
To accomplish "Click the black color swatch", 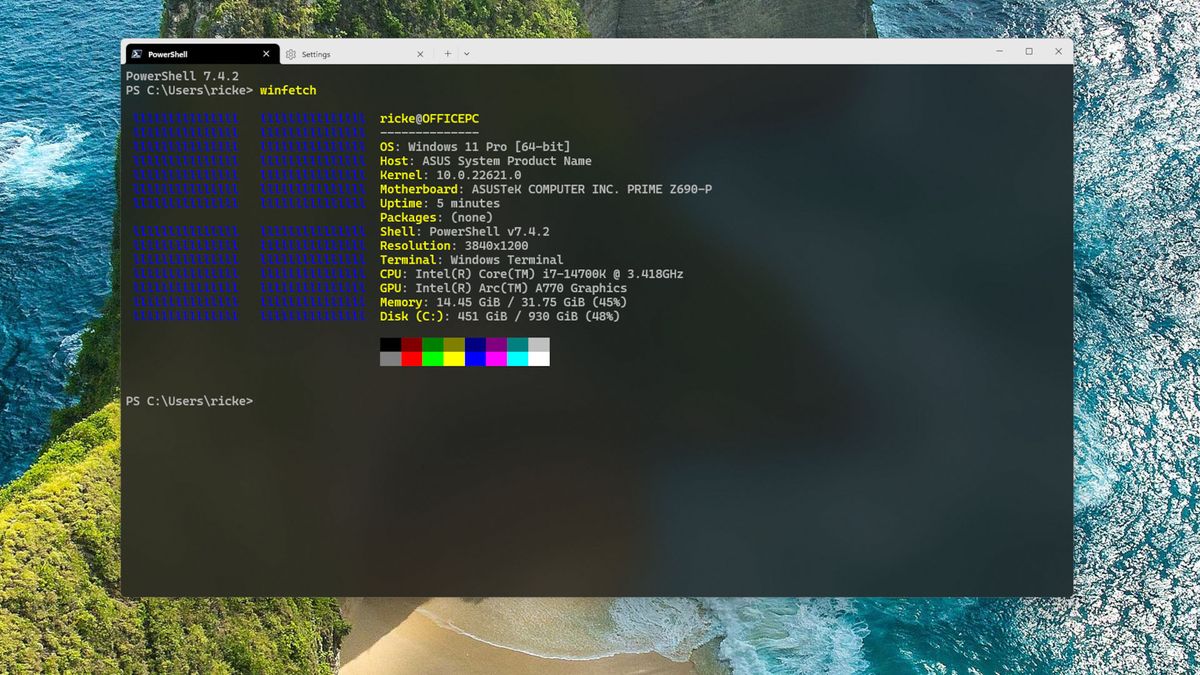I will 390,343.
